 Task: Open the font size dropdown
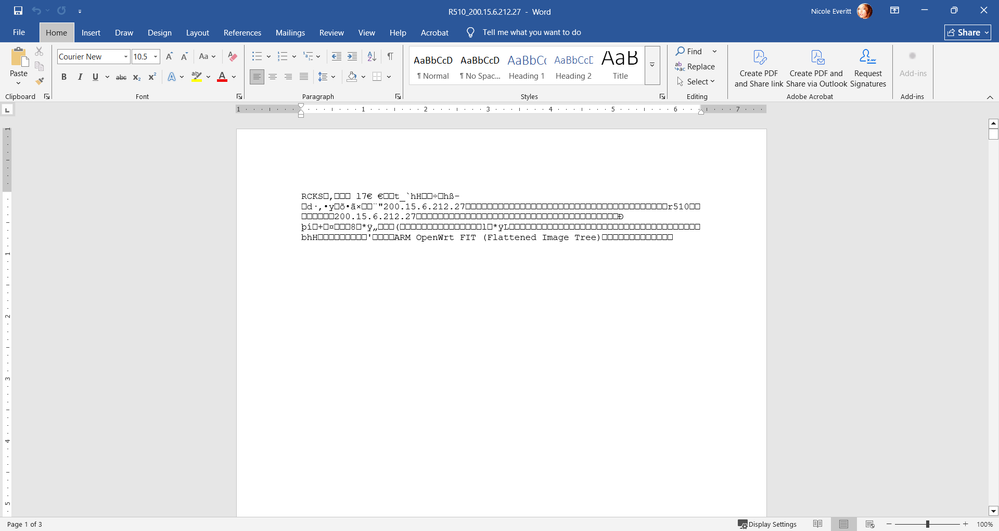[155, 57]
